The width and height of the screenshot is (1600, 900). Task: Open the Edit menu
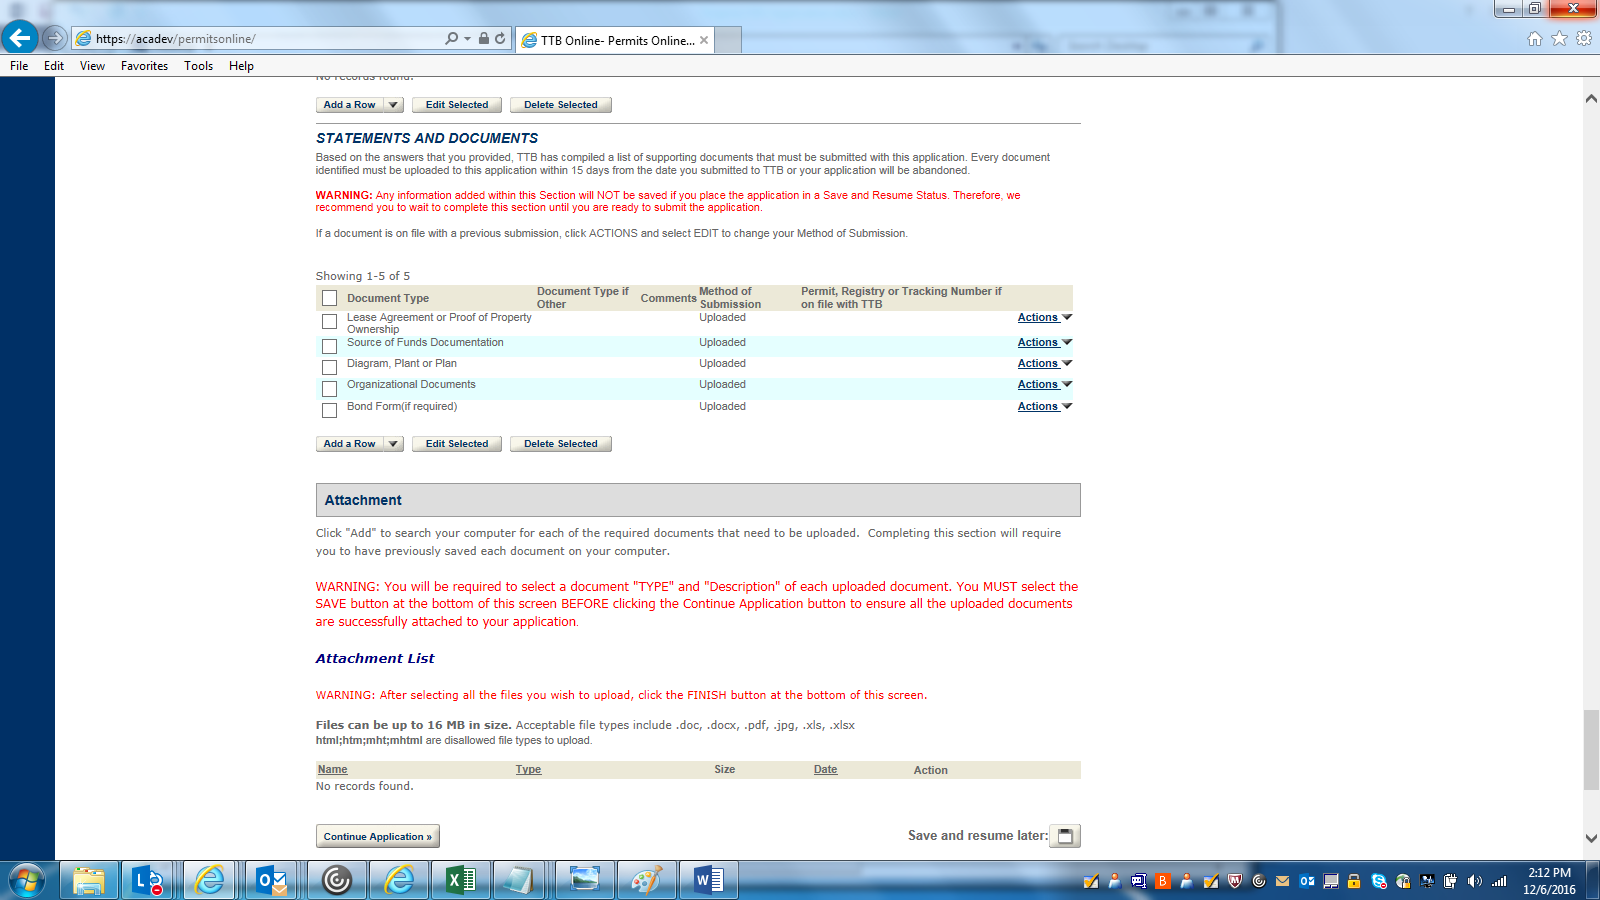(54, 66)
